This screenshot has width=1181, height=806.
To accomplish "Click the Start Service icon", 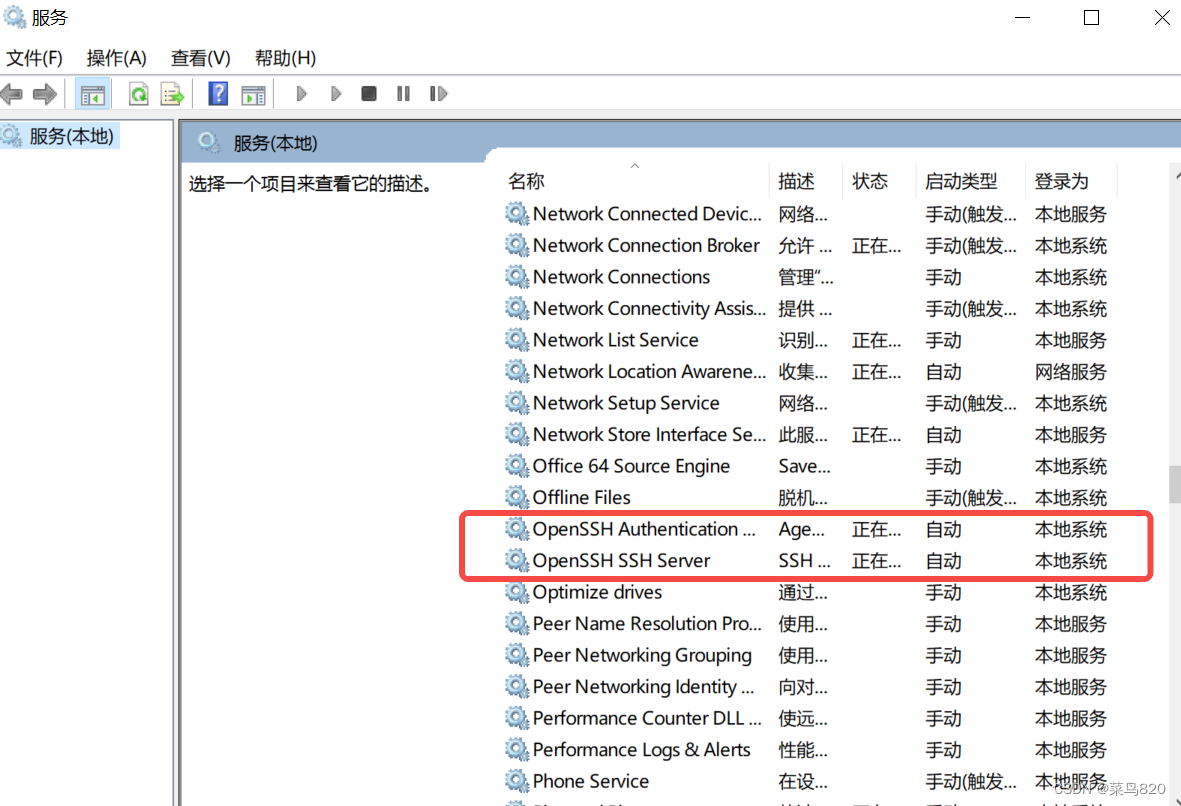I will point(301,93).
